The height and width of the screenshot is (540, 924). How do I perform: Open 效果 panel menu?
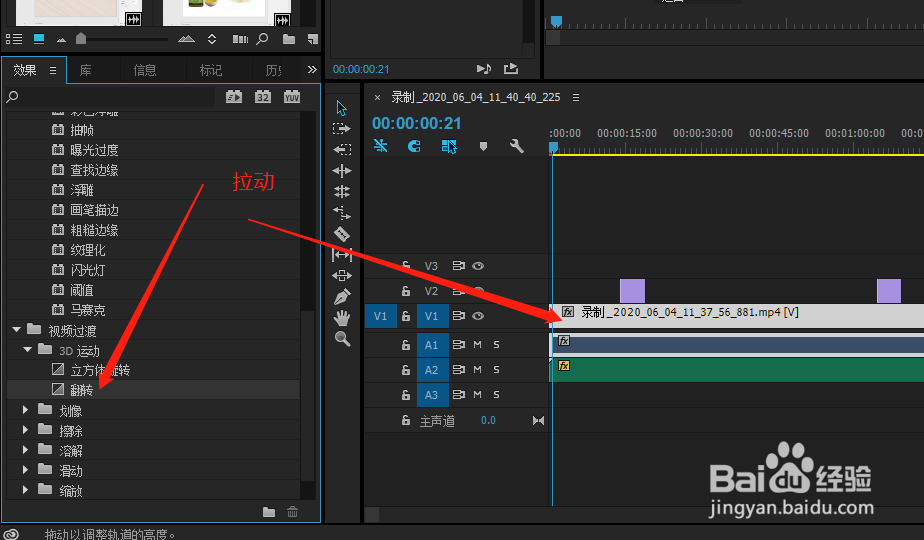click(53, 70)
